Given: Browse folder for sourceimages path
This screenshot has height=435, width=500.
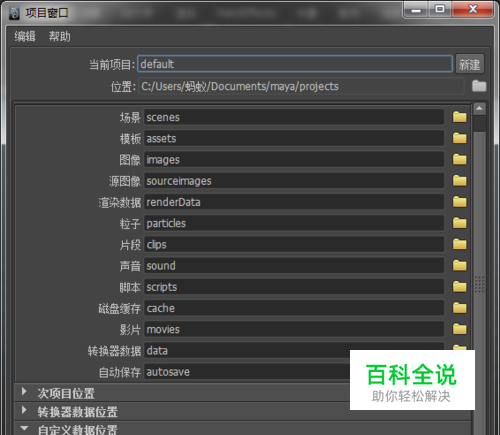Looking at the screenshot, I should point(459,181).
